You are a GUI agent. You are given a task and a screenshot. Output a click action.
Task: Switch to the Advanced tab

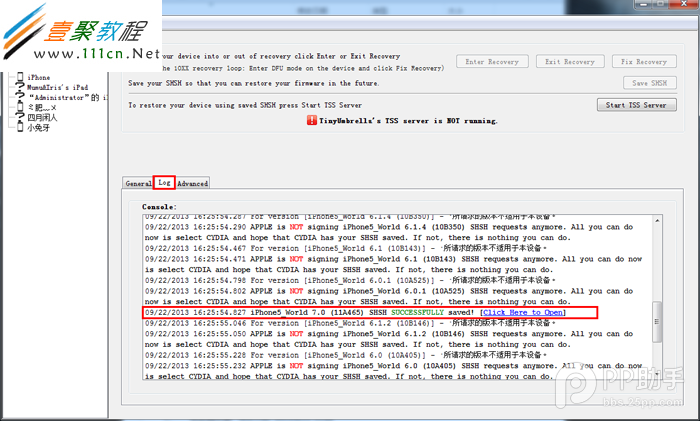(192, 183)
